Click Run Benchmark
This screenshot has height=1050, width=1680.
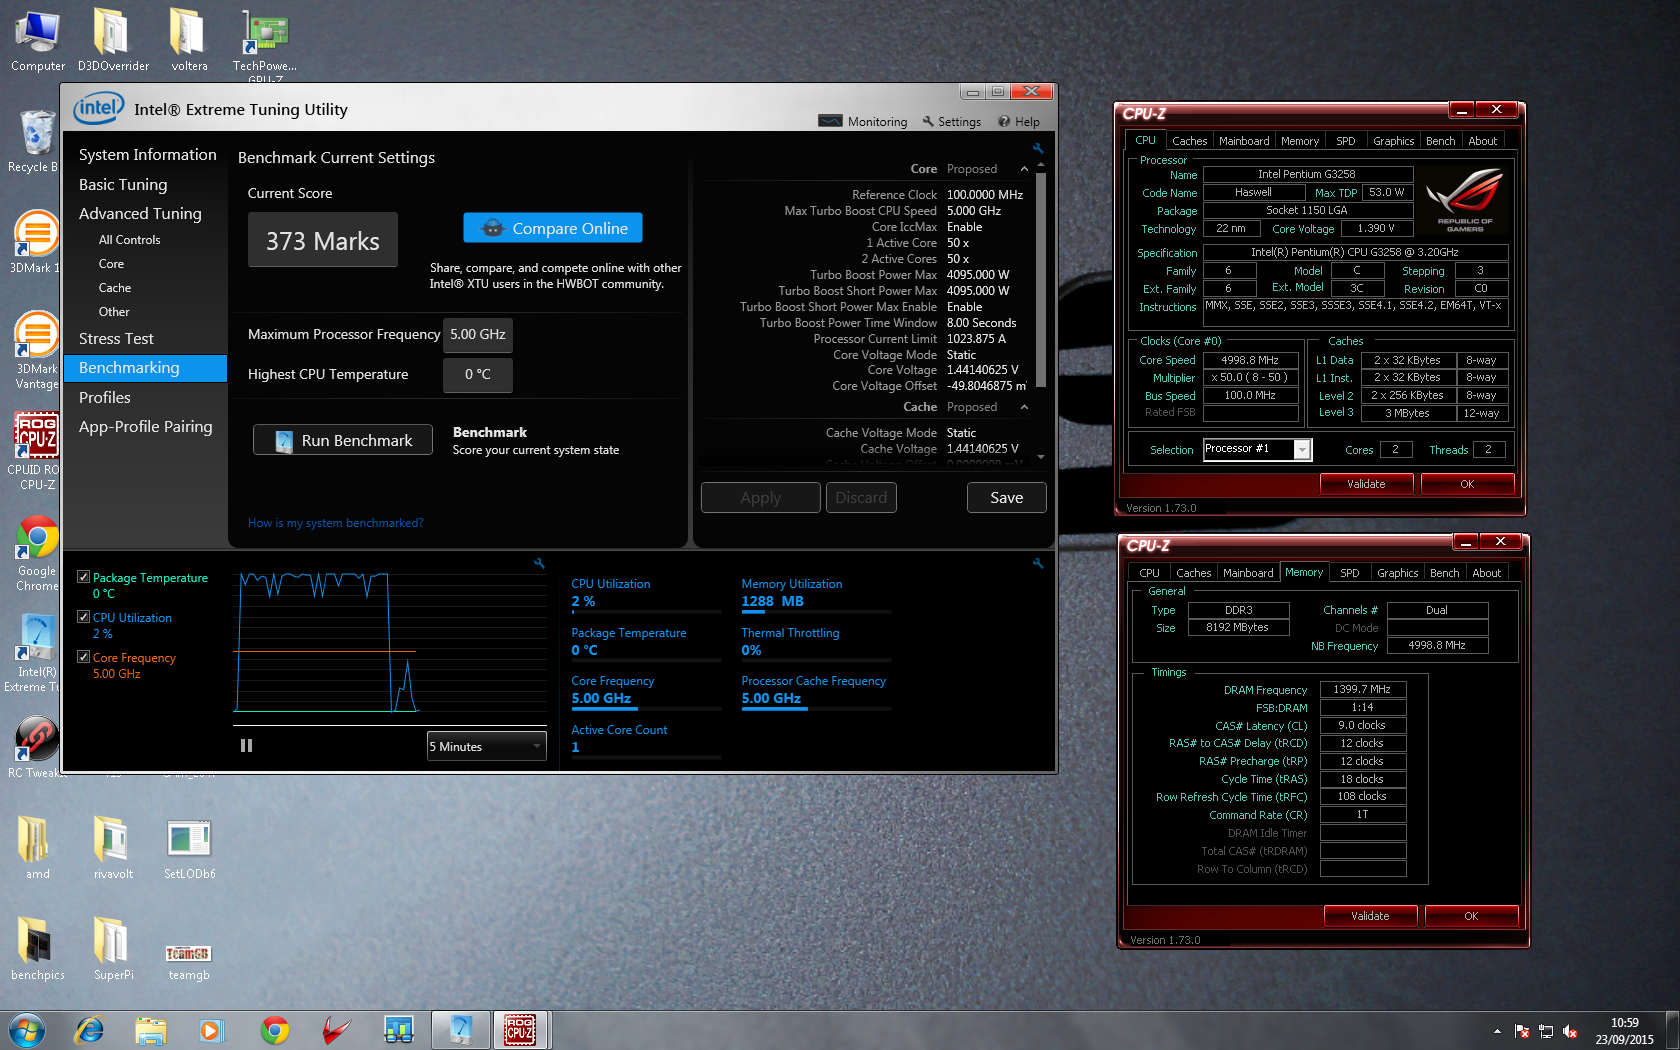coord(343,440)
